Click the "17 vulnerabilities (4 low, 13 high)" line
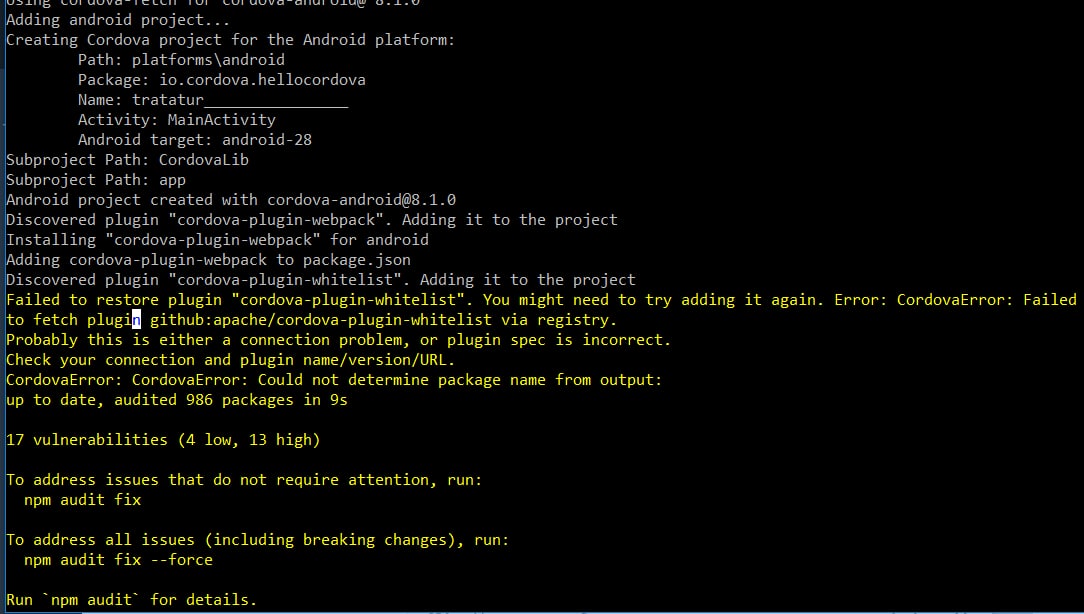 pos(163,440)
